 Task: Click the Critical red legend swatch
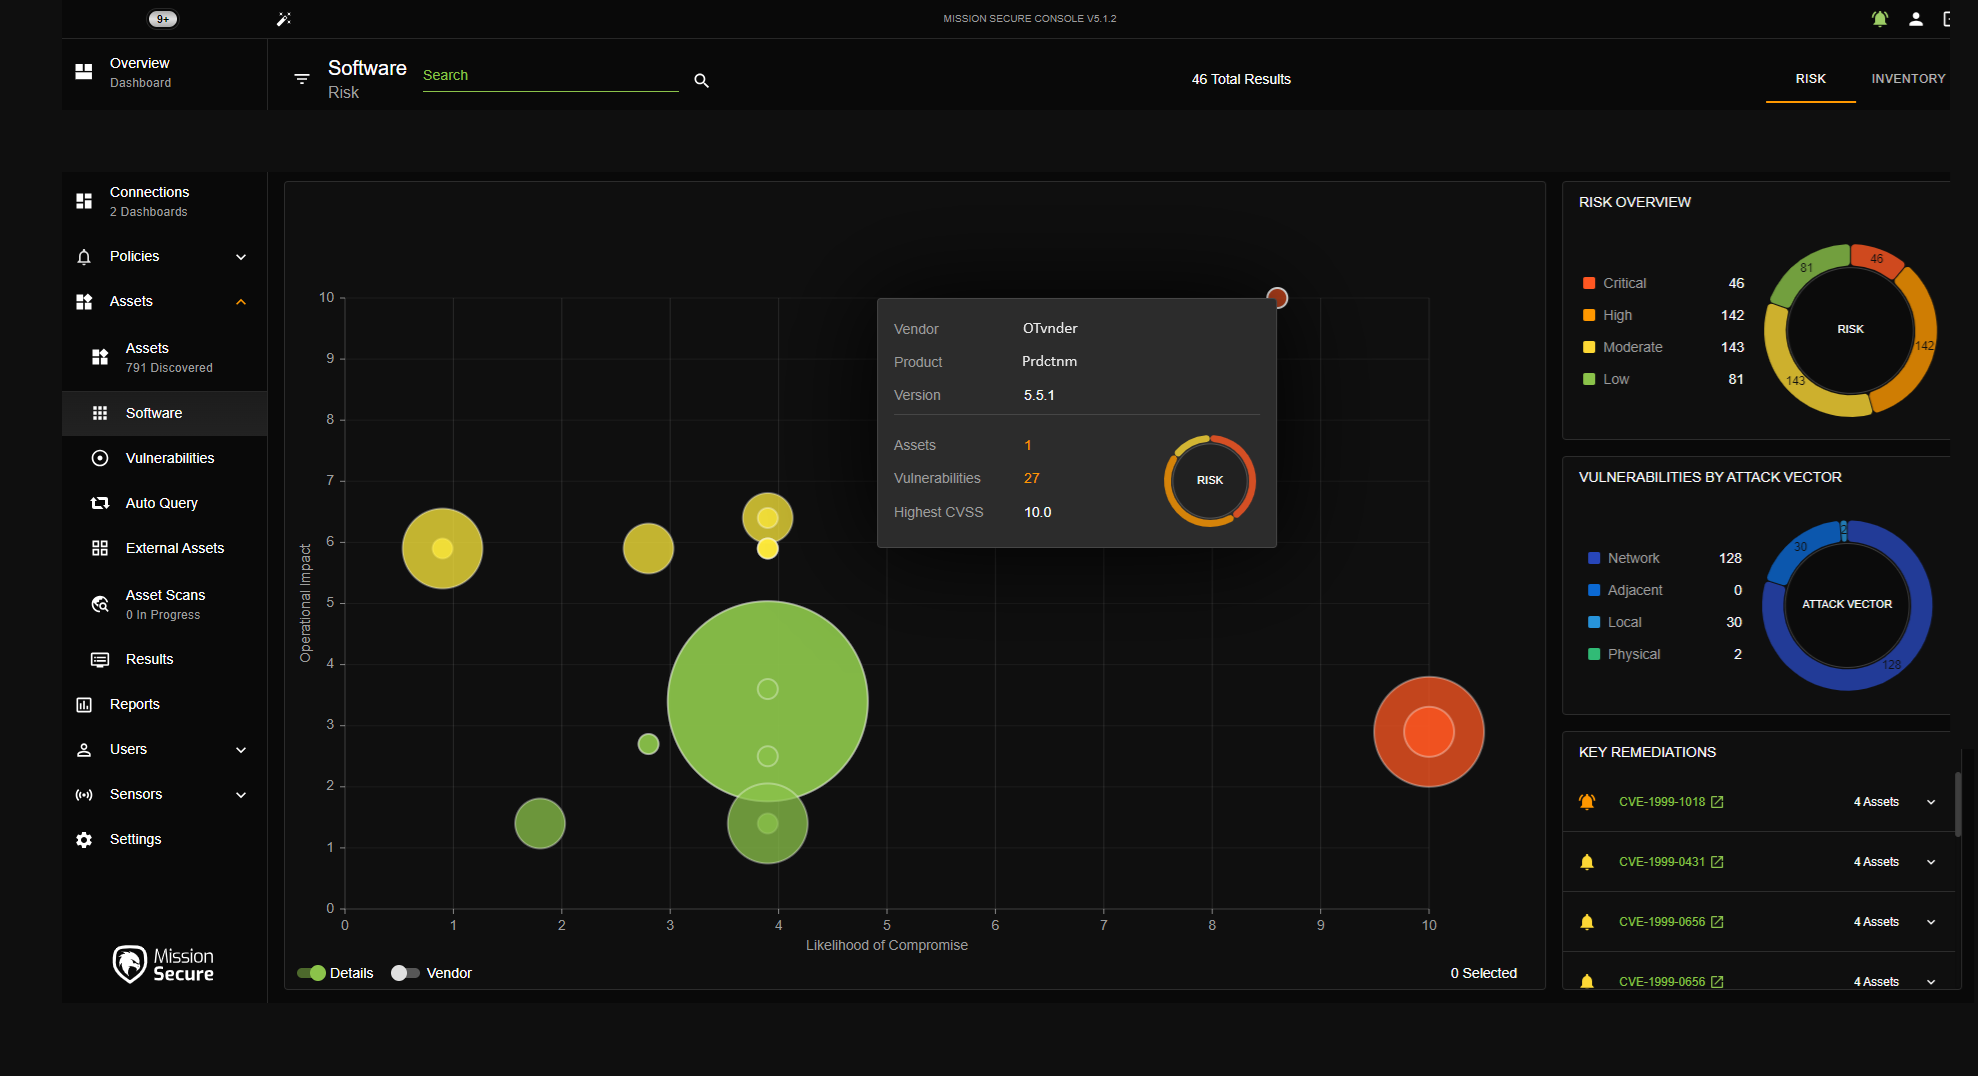pyautogui.click(x=1589, y=283)
